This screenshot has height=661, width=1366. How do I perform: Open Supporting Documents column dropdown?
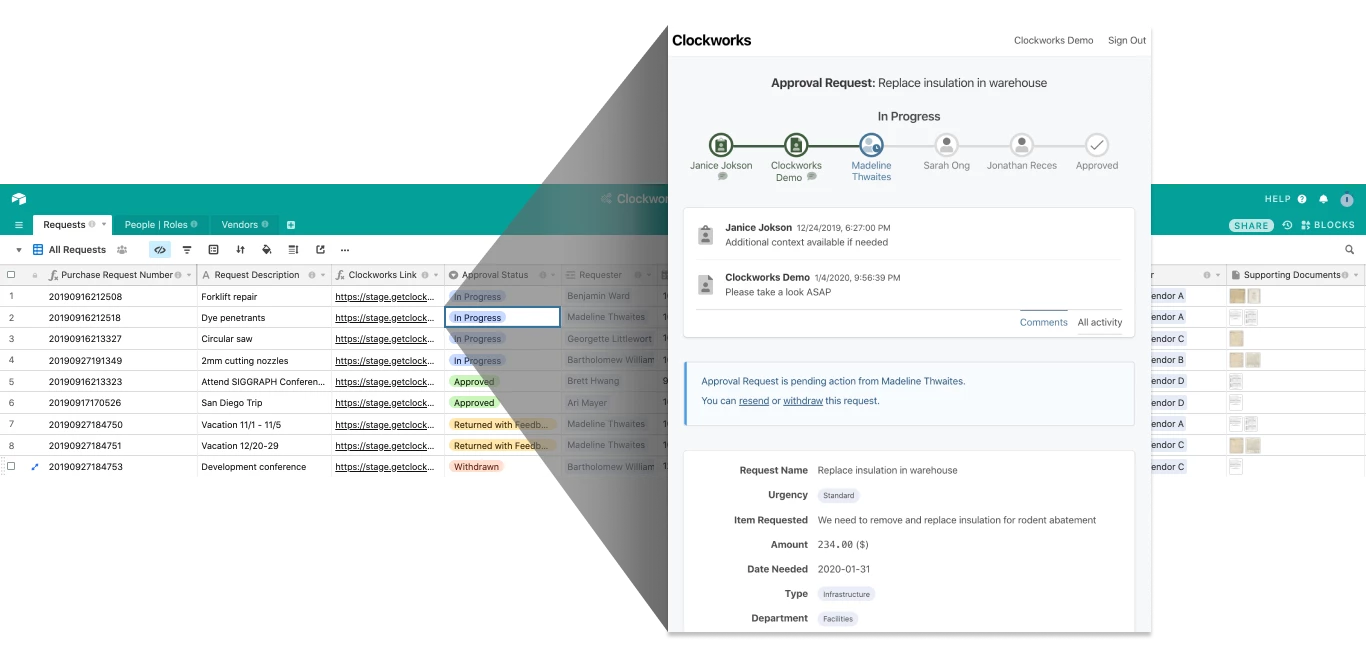coord(1358,275)
